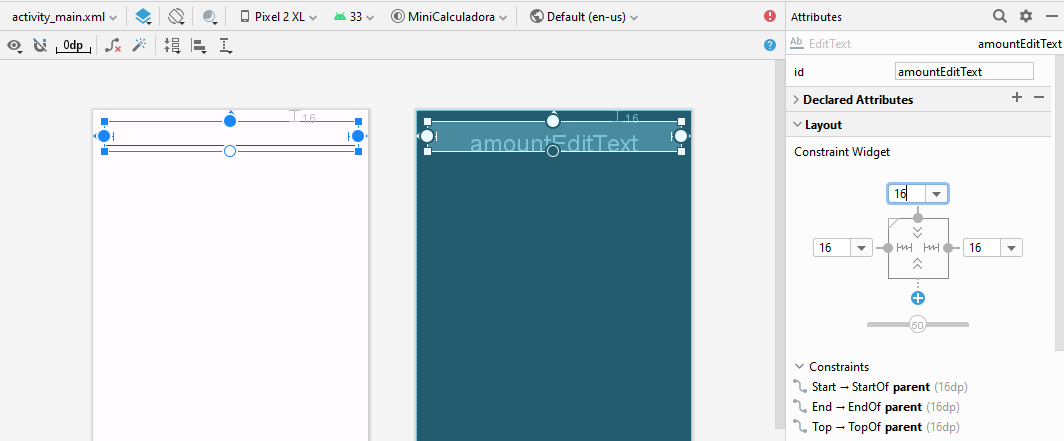Open the design surface layers menu
The height and width of the screenshot is (441, 1064).
(144, 17)
